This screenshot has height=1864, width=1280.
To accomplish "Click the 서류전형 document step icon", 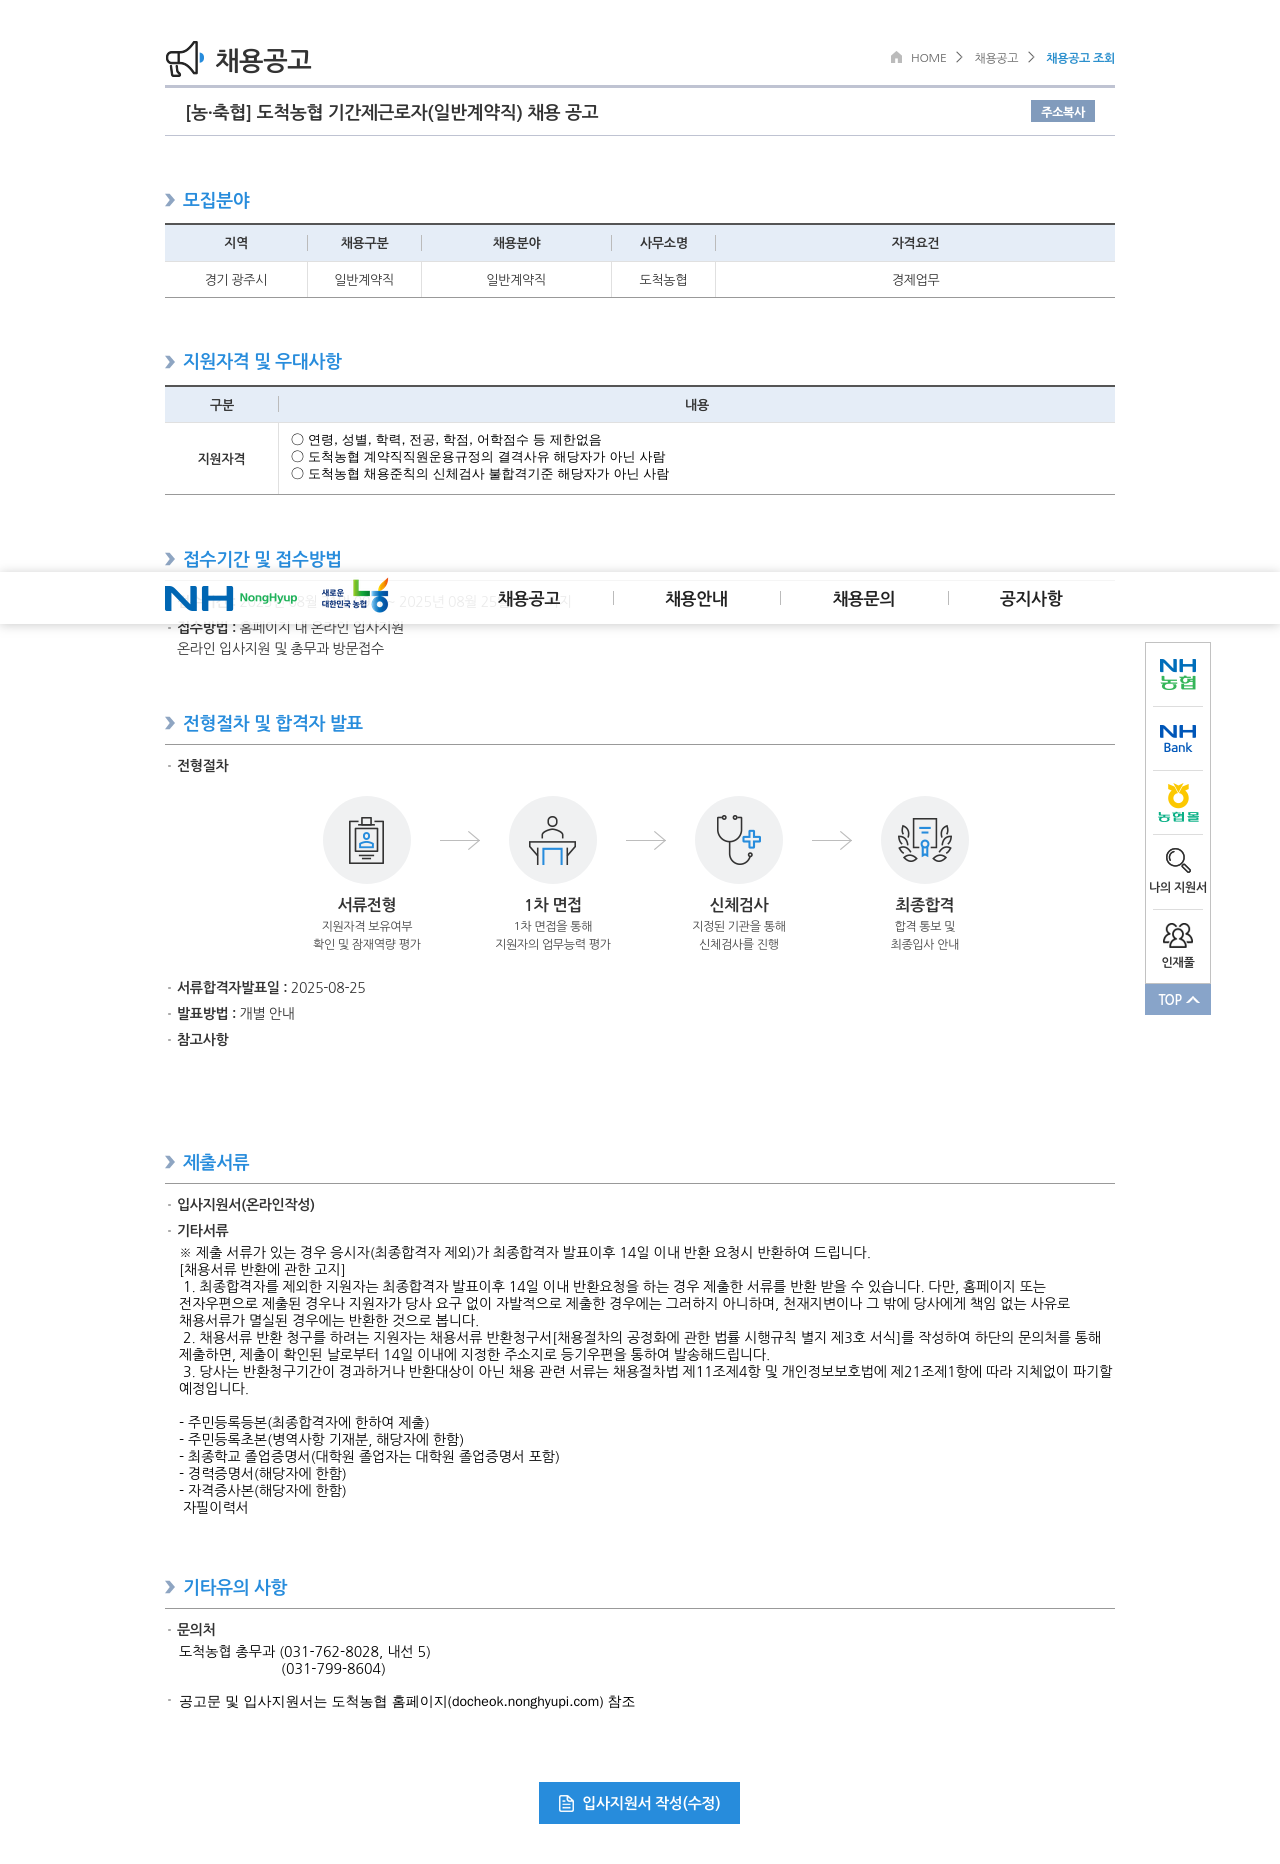I will click(367, 840).
